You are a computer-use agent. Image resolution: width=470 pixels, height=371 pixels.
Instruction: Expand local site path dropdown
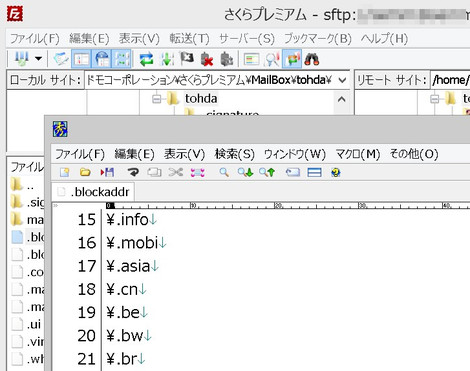(x=342, y=80)
